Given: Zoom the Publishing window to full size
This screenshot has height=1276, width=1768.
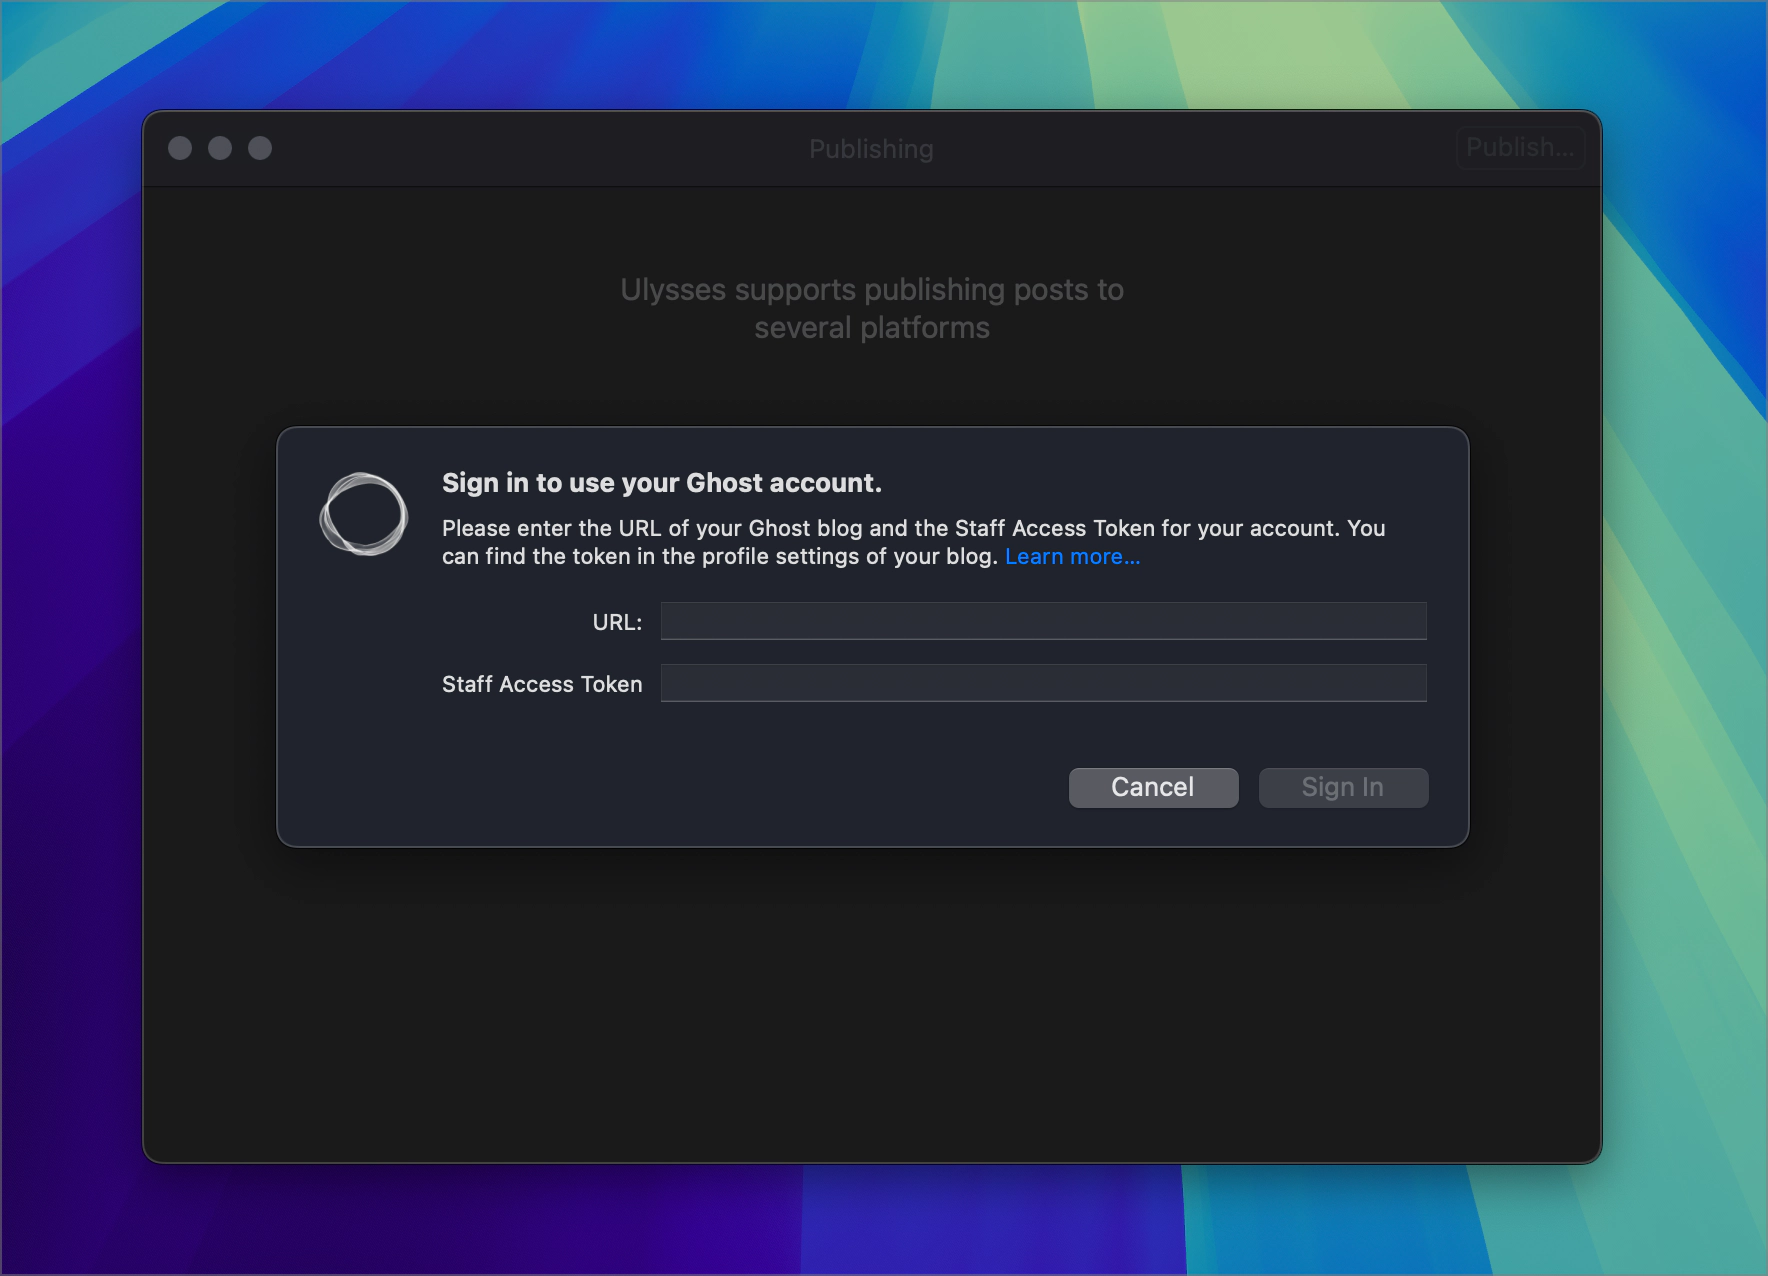Looking at the screenshot, I should click(x=260, y=148).
